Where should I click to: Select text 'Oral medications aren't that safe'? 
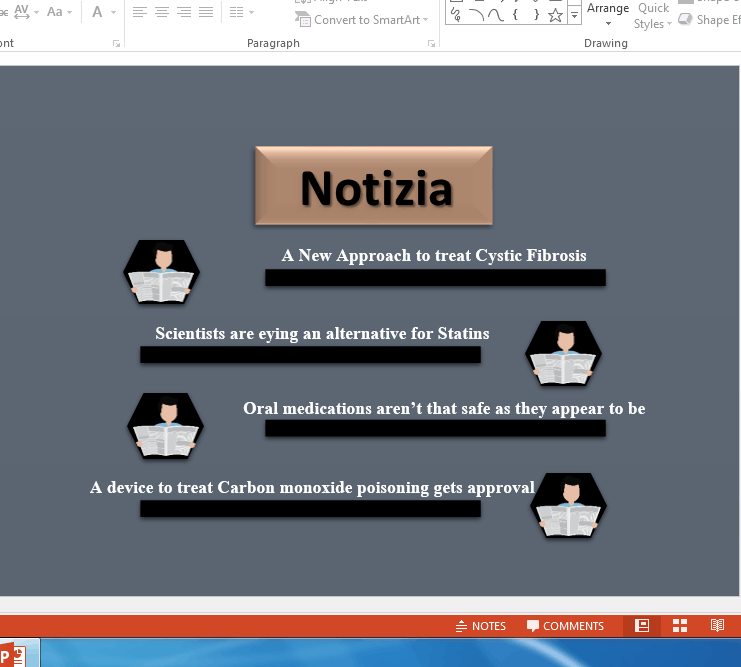coord(368,408)
